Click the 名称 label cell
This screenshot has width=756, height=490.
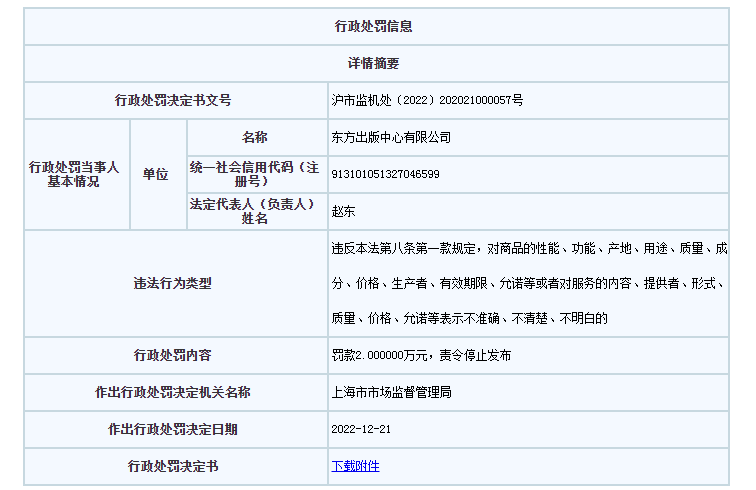coord(255,137)
